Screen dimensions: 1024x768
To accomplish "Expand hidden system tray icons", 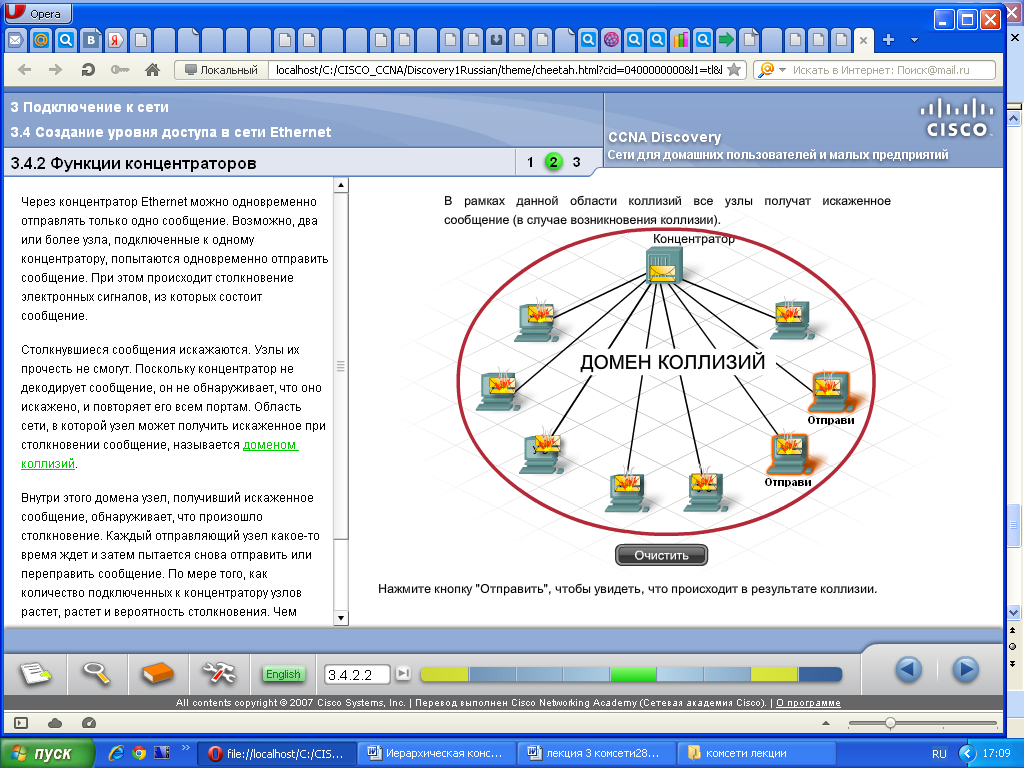I will tap(967, 754).
